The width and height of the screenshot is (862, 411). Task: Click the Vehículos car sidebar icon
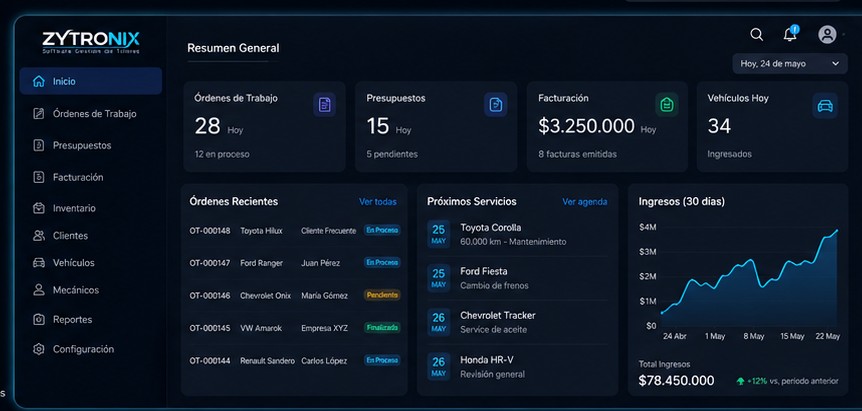pos(38,263)
